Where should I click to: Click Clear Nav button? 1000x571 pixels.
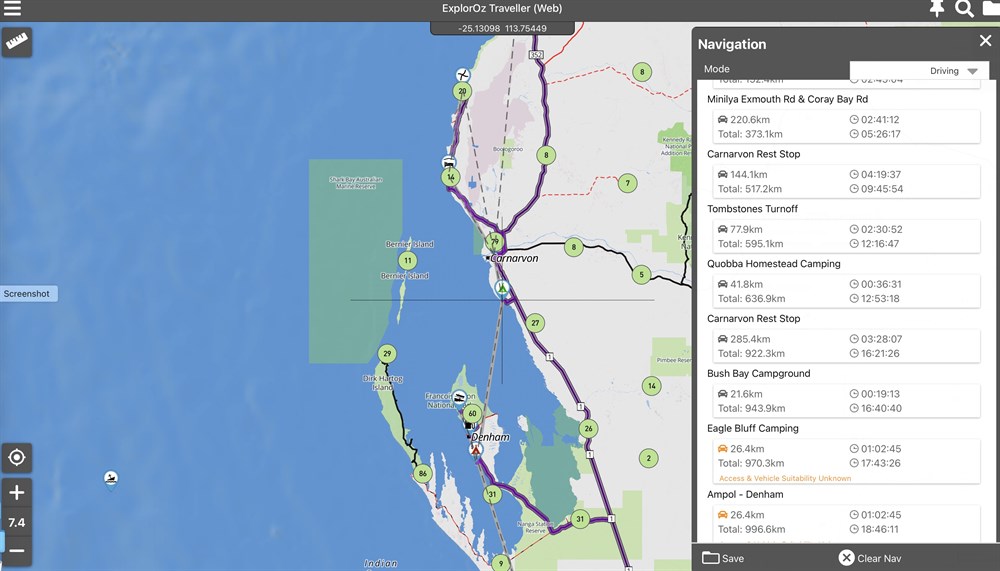869,558
